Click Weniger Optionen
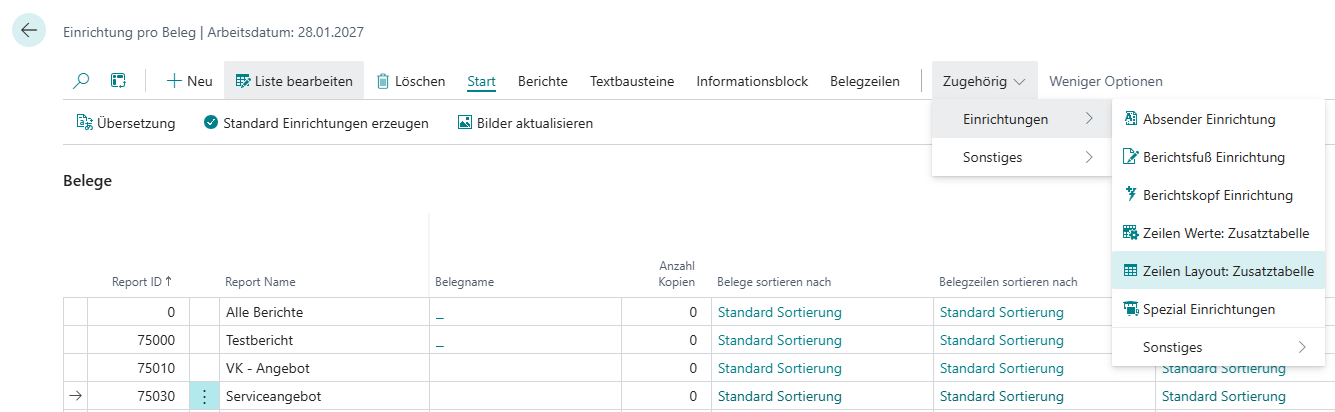 tap(1106, 81)
